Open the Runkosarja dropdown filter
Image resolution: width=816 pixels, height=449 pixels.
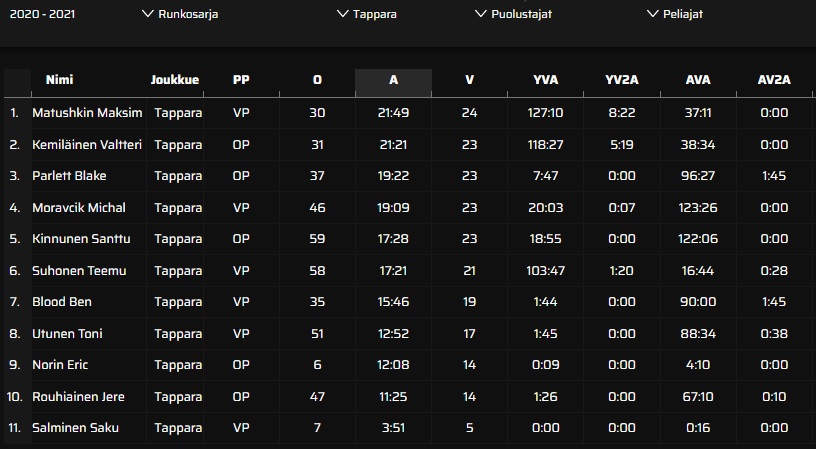tap(180, 14)
